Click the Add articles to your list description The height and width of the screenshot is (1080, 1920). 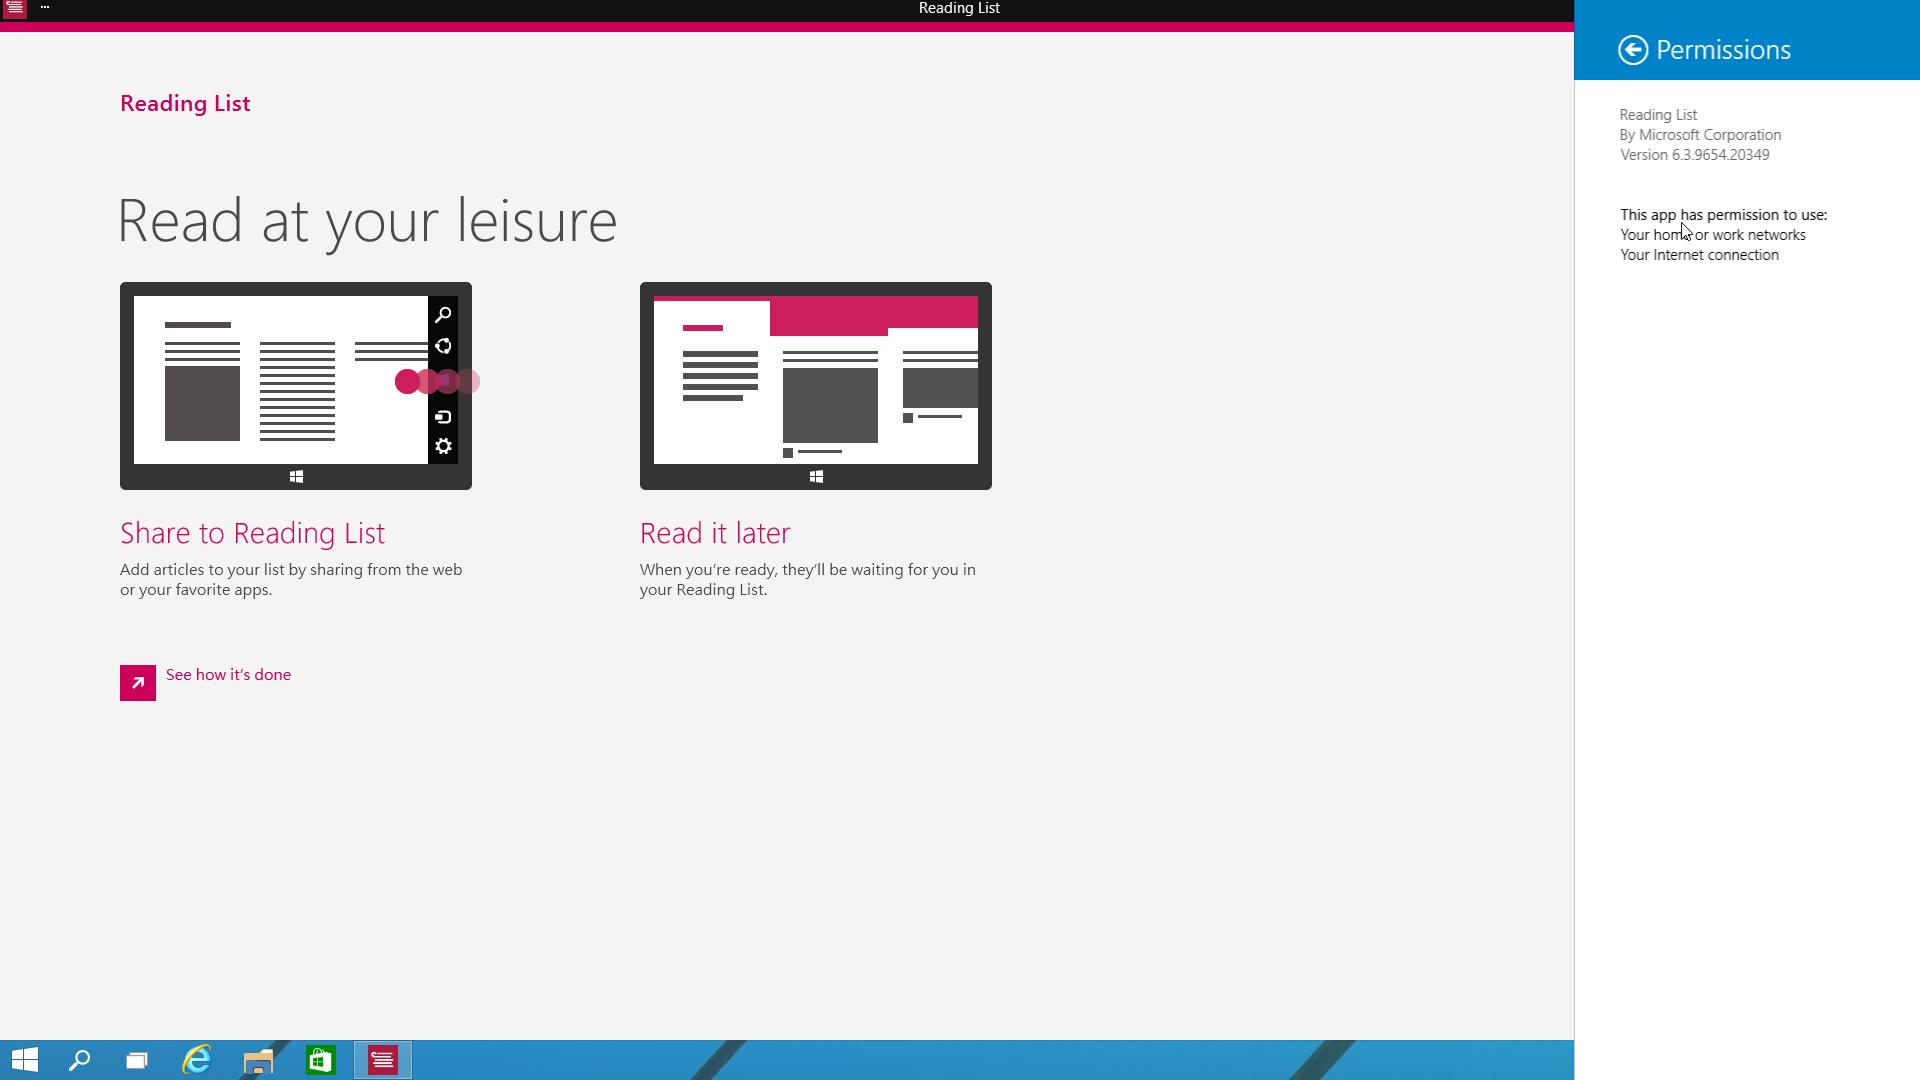coord(291,580)
